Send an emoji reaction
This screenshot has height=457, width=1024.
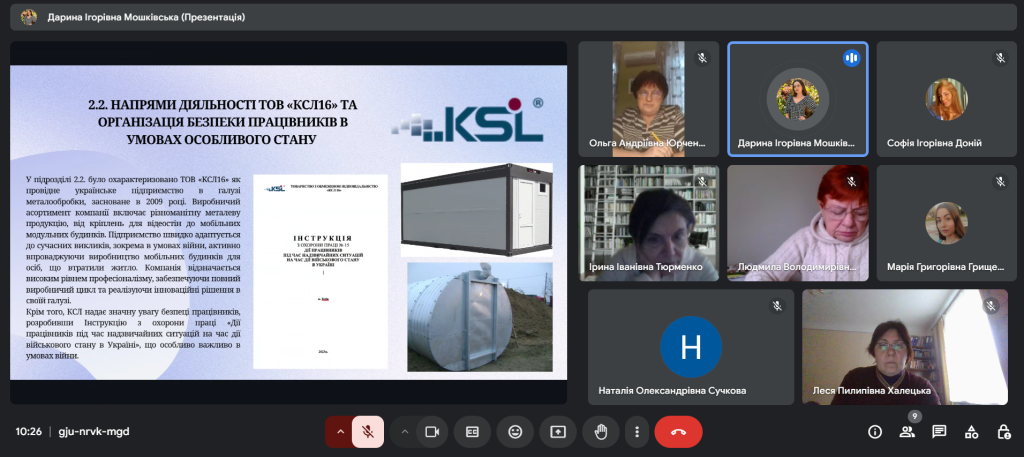pyautogui.click(x=515, y=432)
